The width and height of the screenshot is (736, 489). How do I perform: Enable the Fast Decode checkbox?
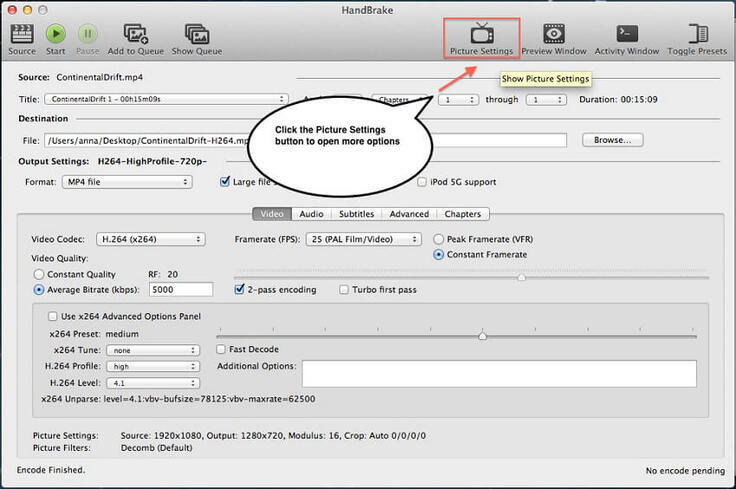(221, 349)
